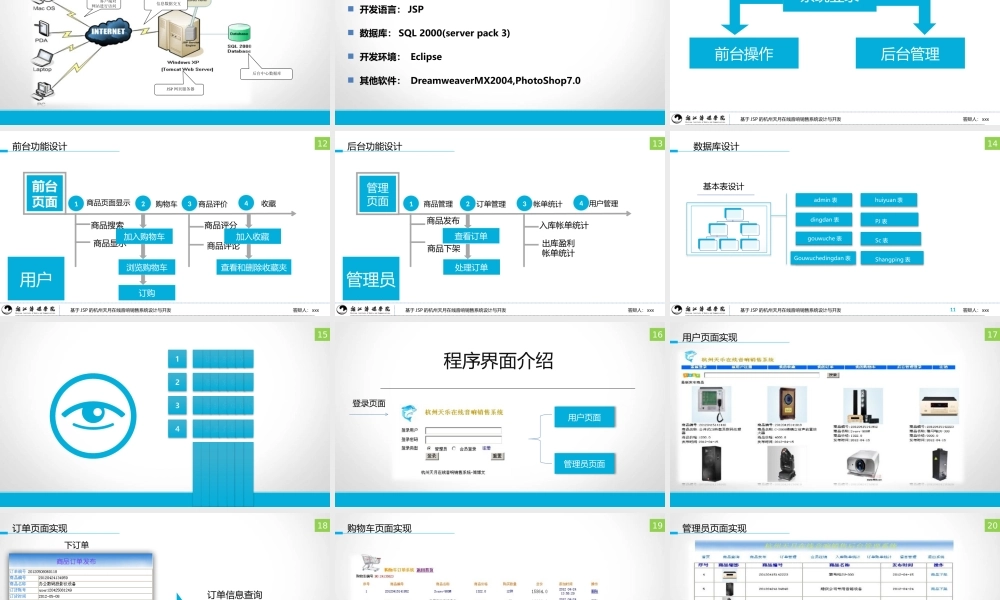
Task: Click the dolphin logo on the user page slide
Action: (689, 355)
